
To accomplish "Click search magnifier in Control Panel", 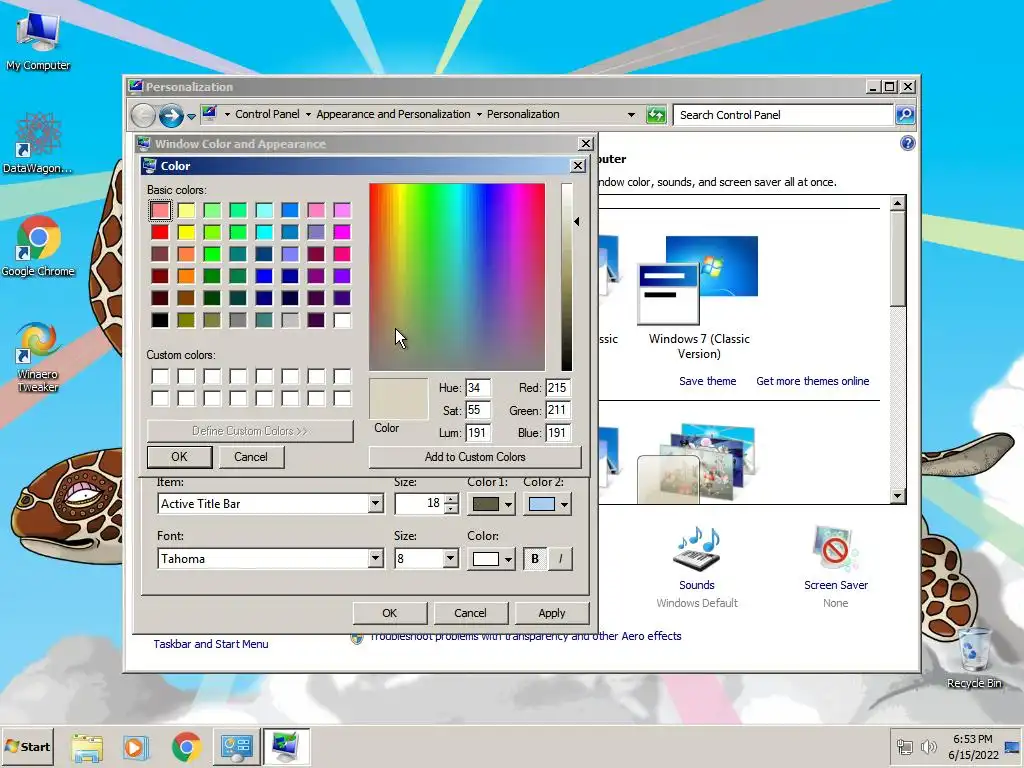I will pos(904,115).
